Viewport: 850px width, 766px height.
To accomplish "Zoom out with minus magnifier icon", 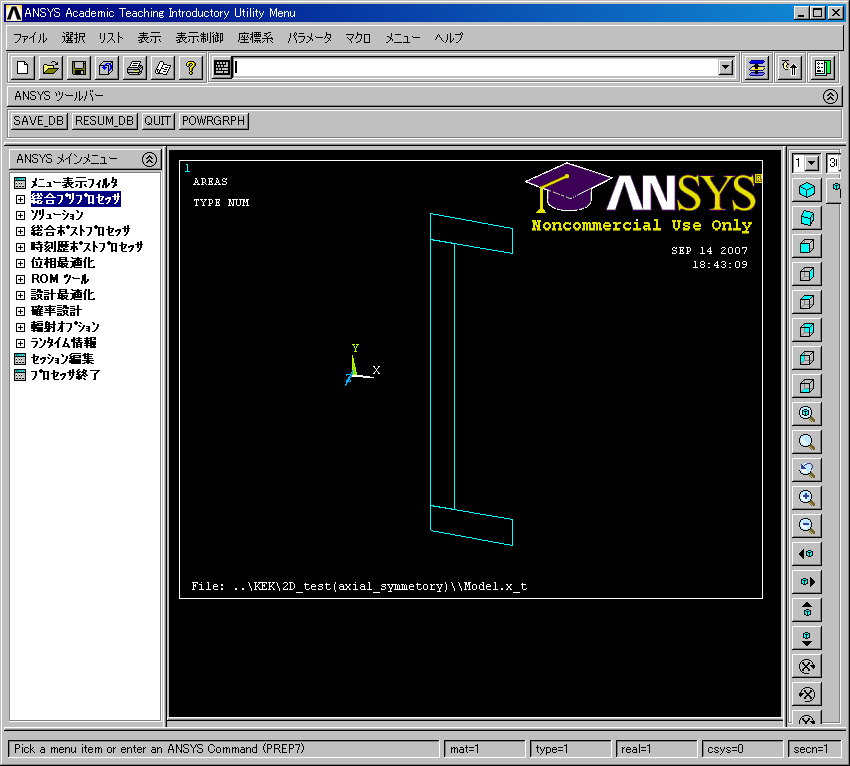I will click(807, 526).
